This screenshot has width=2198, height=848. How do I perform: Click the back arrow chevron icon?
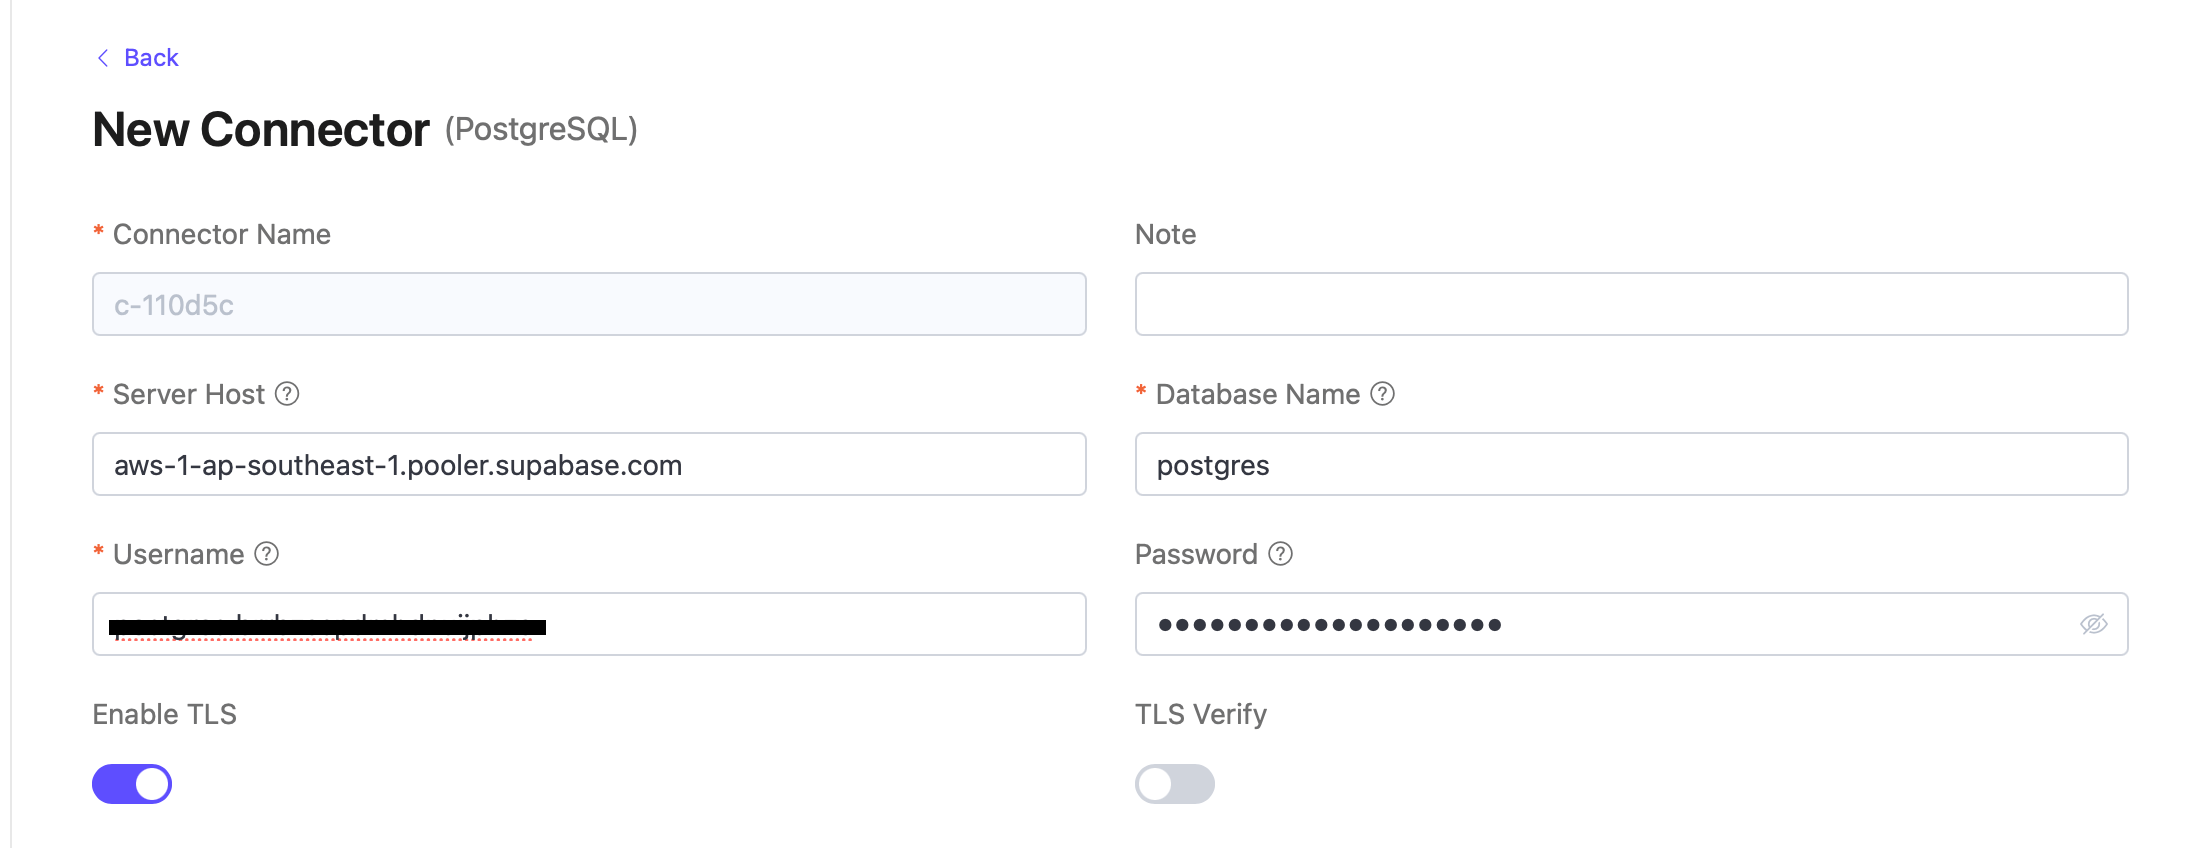pyautogui.click(x=103, y=58)
